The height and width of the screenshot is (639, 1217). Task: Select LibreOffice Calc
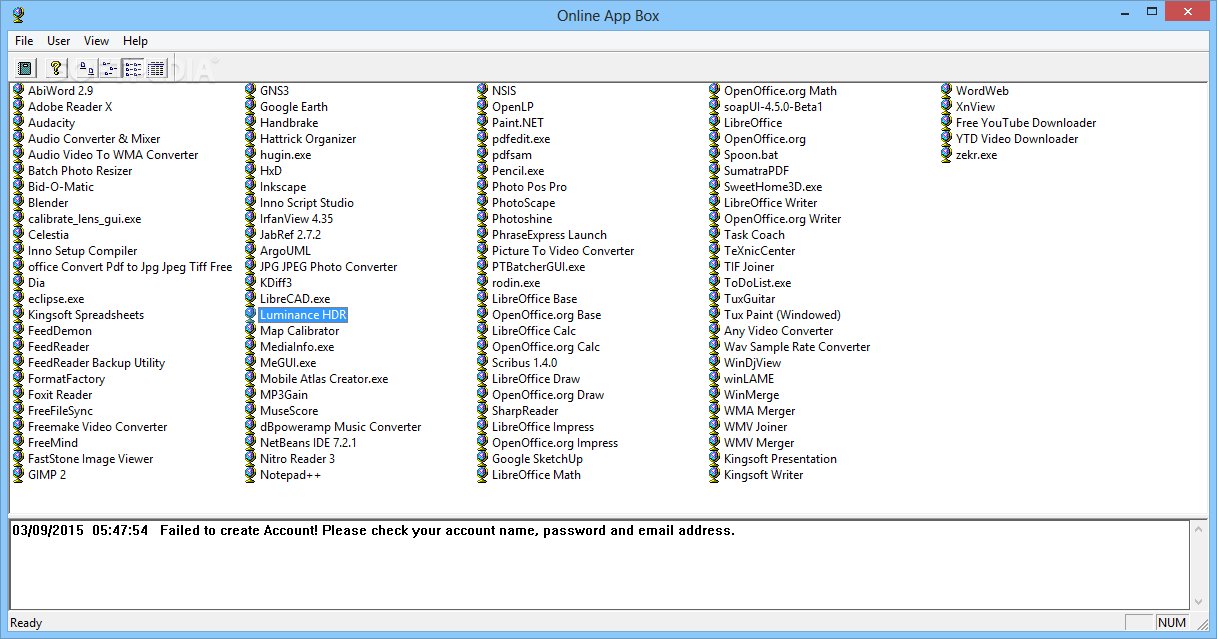tap(534, 331)
